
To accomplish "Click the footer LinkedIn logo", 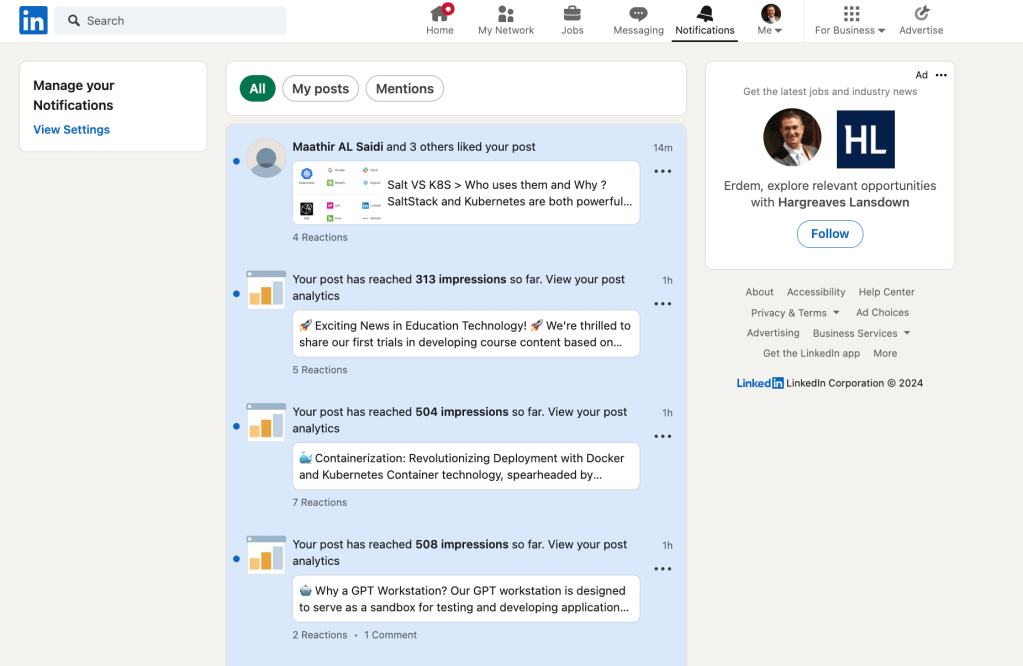I will click(759, 384).
